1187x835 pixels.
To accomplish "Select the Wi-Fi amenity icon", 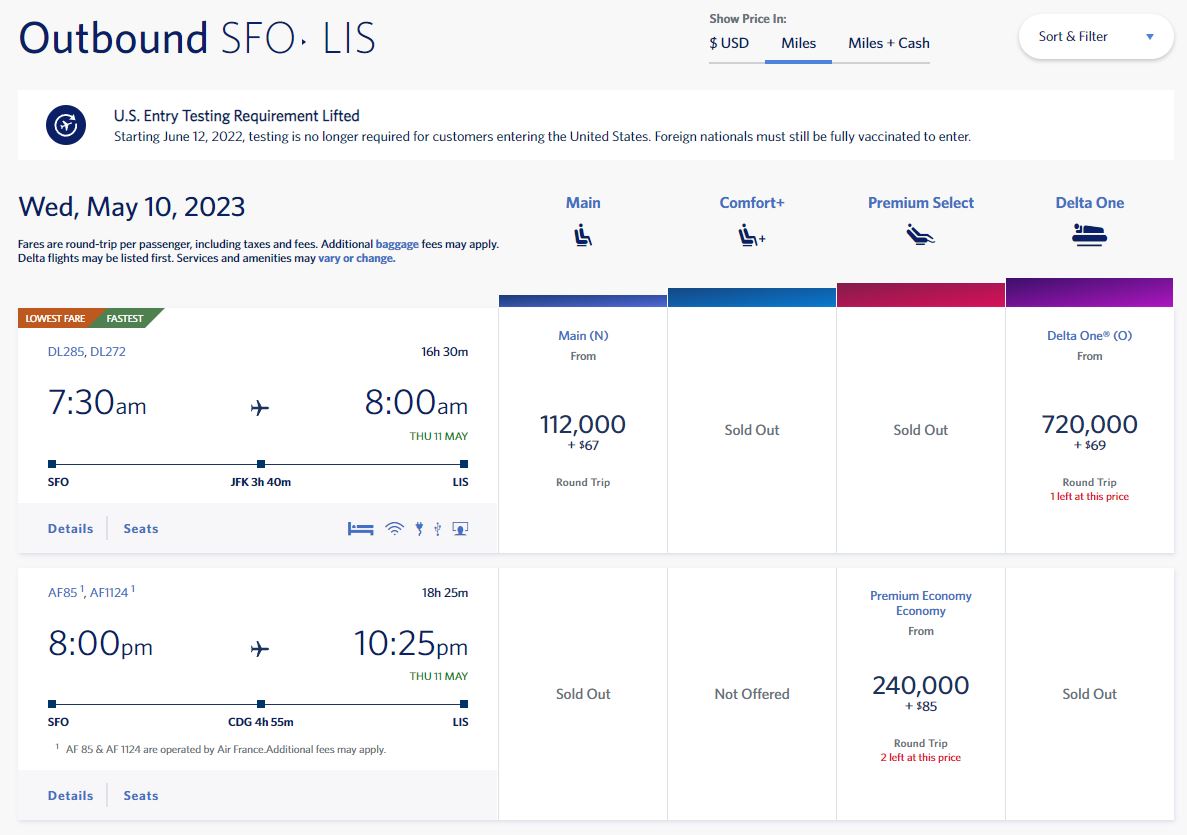I will (x=396, y=528).
